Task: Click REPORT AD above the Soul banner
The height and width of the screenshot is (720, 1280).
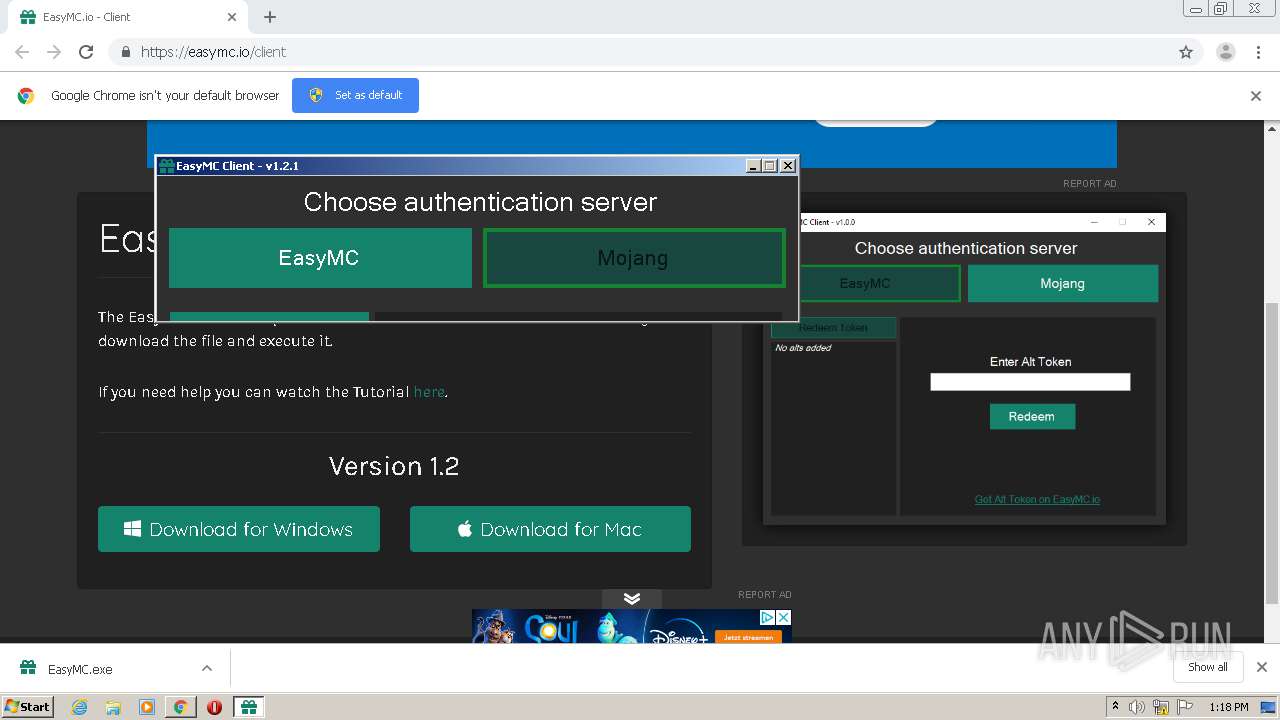Action: 765,595
